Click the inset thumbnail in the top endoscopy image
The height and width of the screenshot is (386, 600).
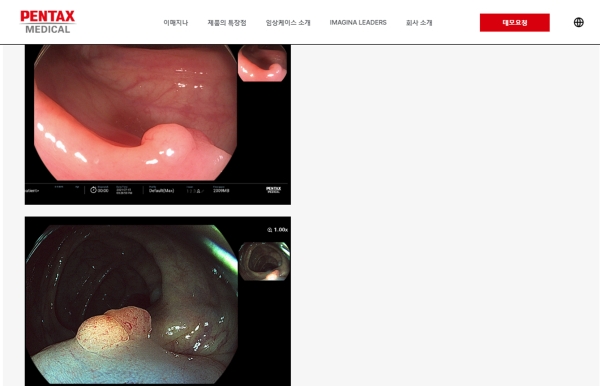[x=262, y=64]
